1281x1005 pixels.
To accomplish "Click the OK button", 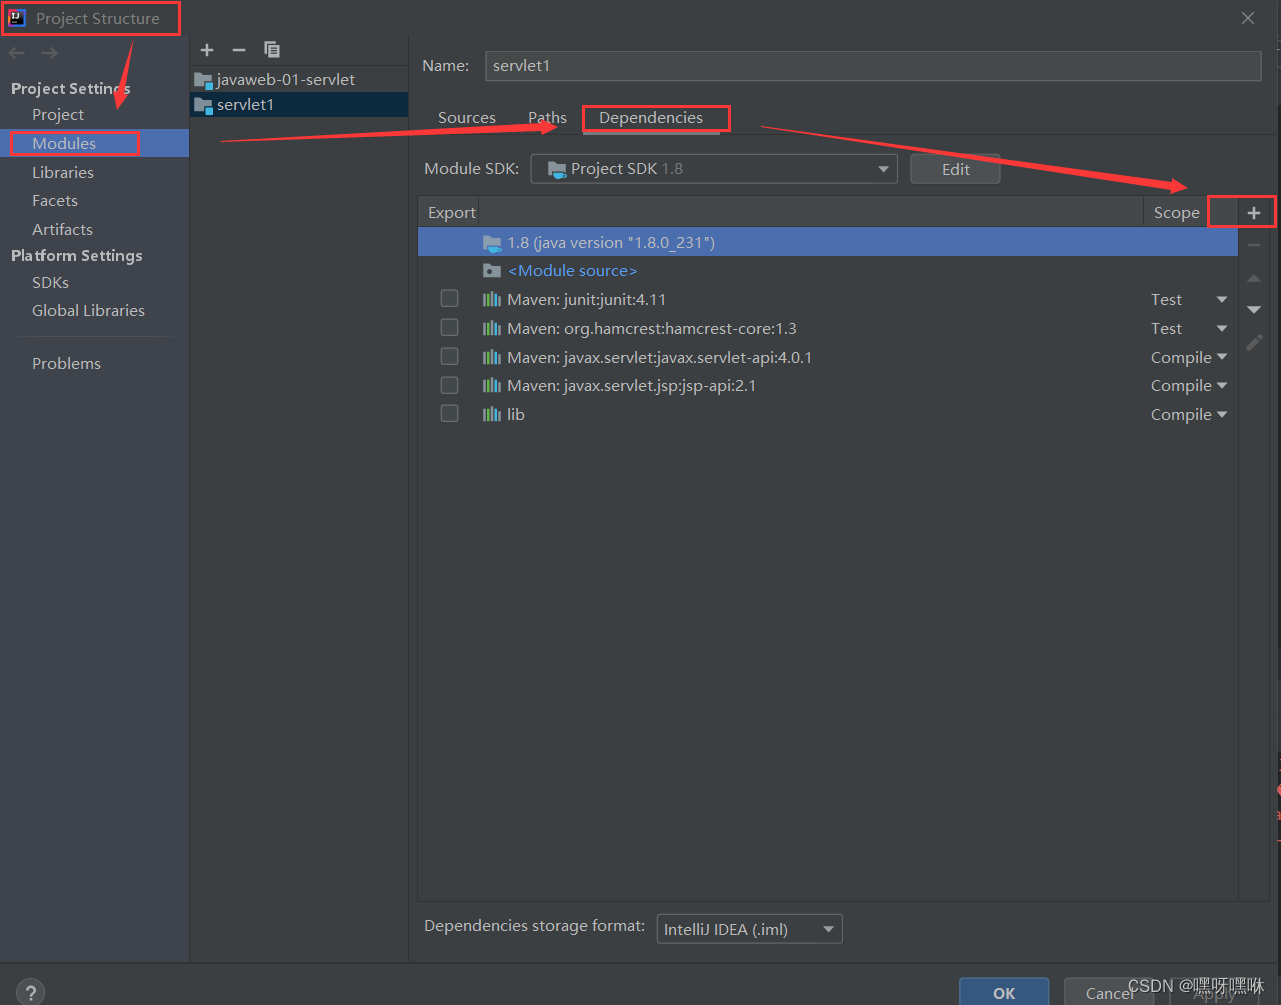I will [1004, 992].
